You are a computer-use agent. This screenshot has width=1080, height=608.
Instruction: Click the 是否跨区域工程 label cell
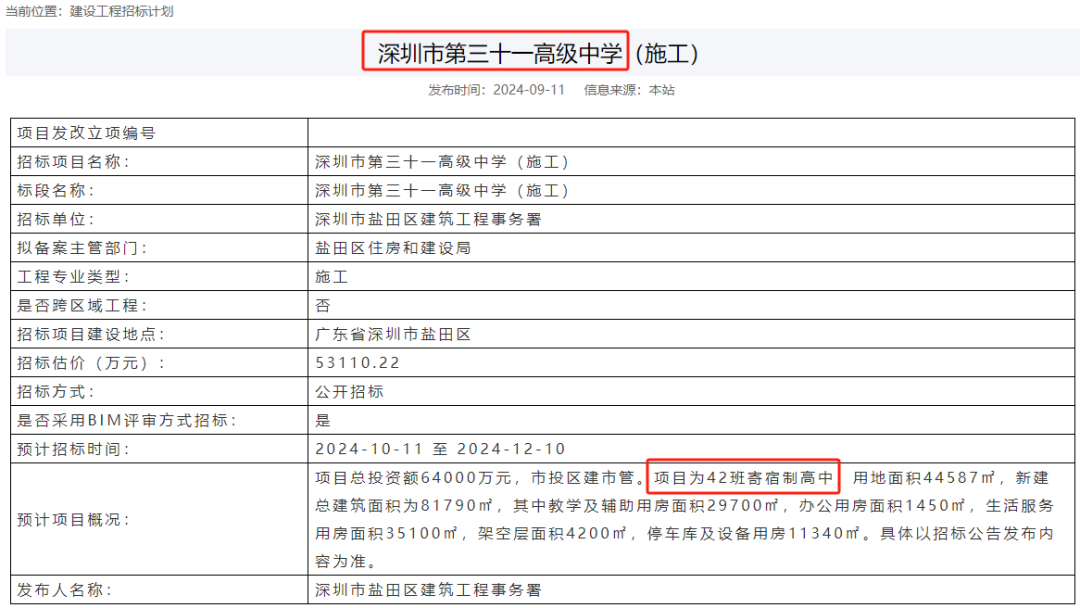point(159,305)
